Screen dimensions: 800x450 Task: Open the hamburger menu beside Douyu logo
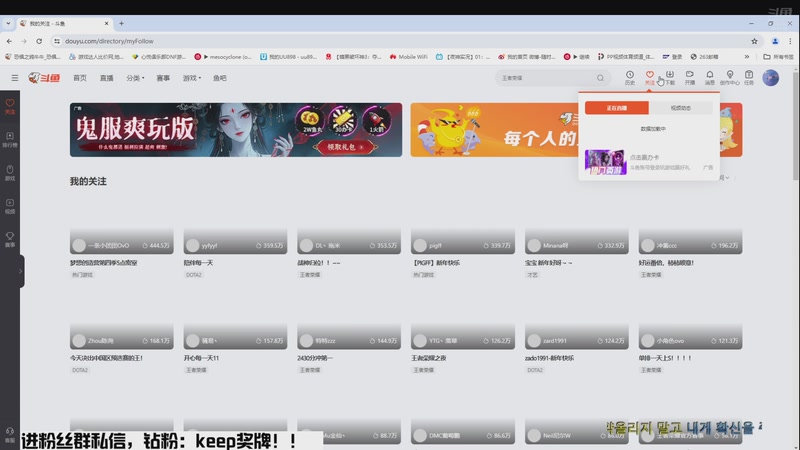[15, 78]
